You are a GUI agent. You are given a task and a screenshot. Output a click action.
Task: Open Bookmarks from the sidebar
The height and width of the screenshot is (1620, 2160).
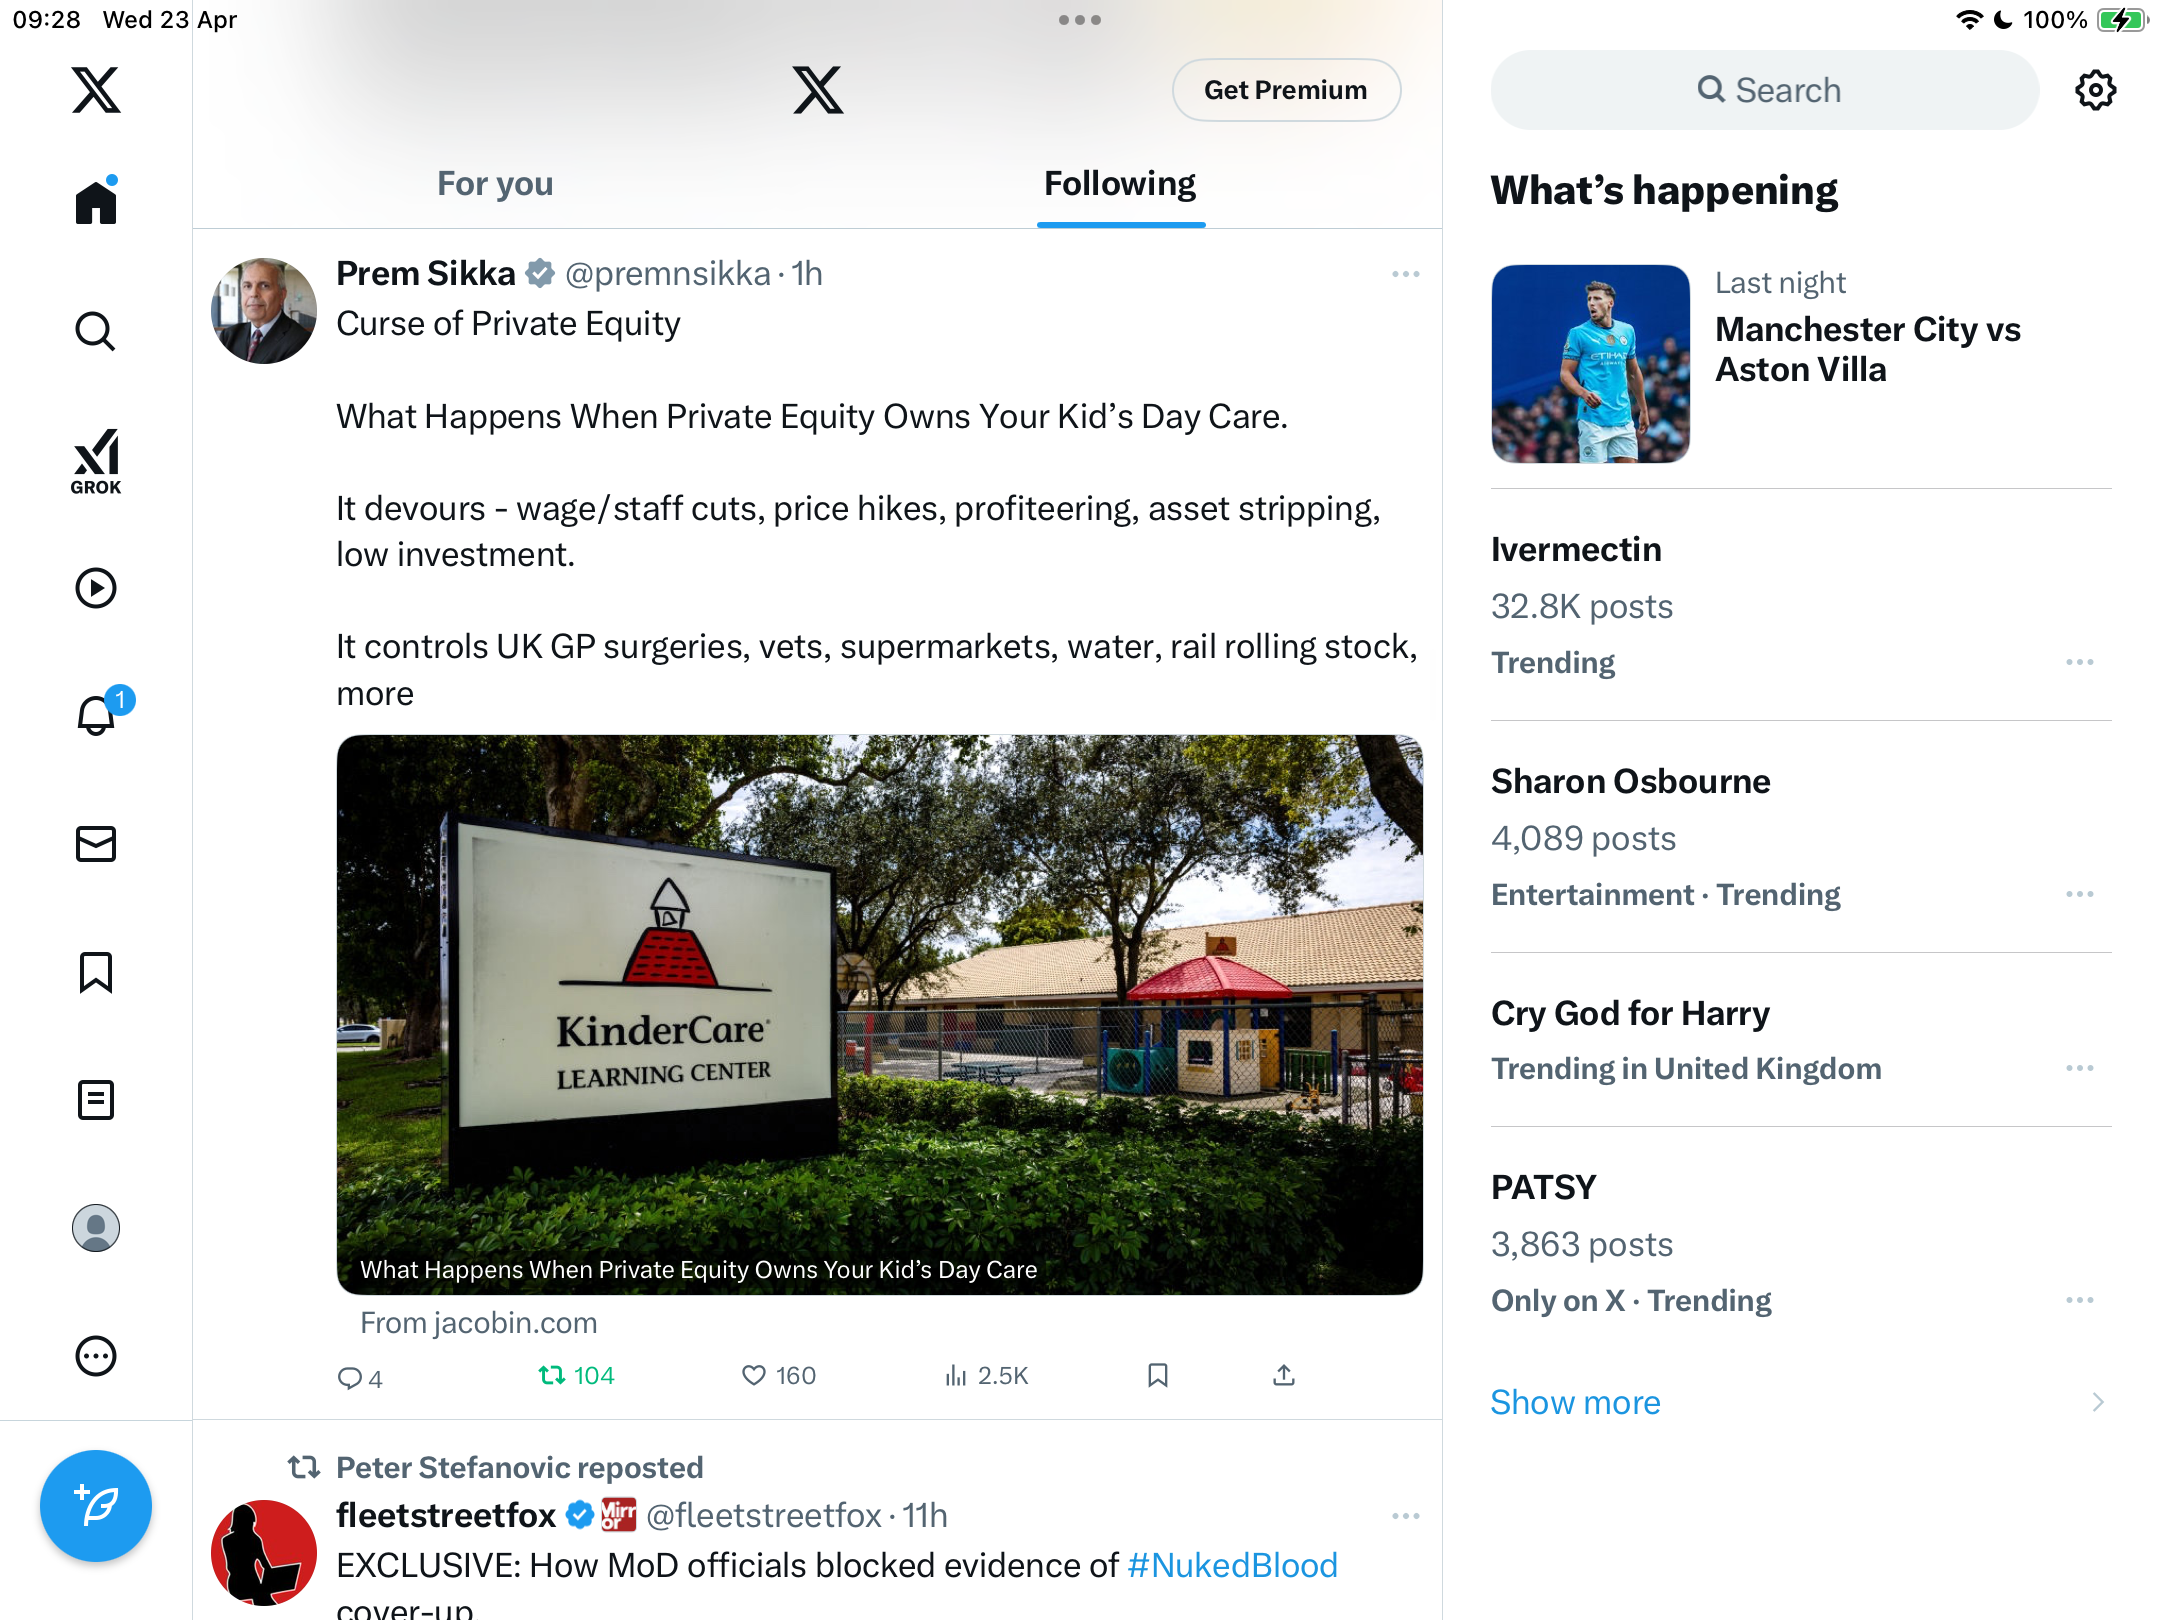pos(96,972)
